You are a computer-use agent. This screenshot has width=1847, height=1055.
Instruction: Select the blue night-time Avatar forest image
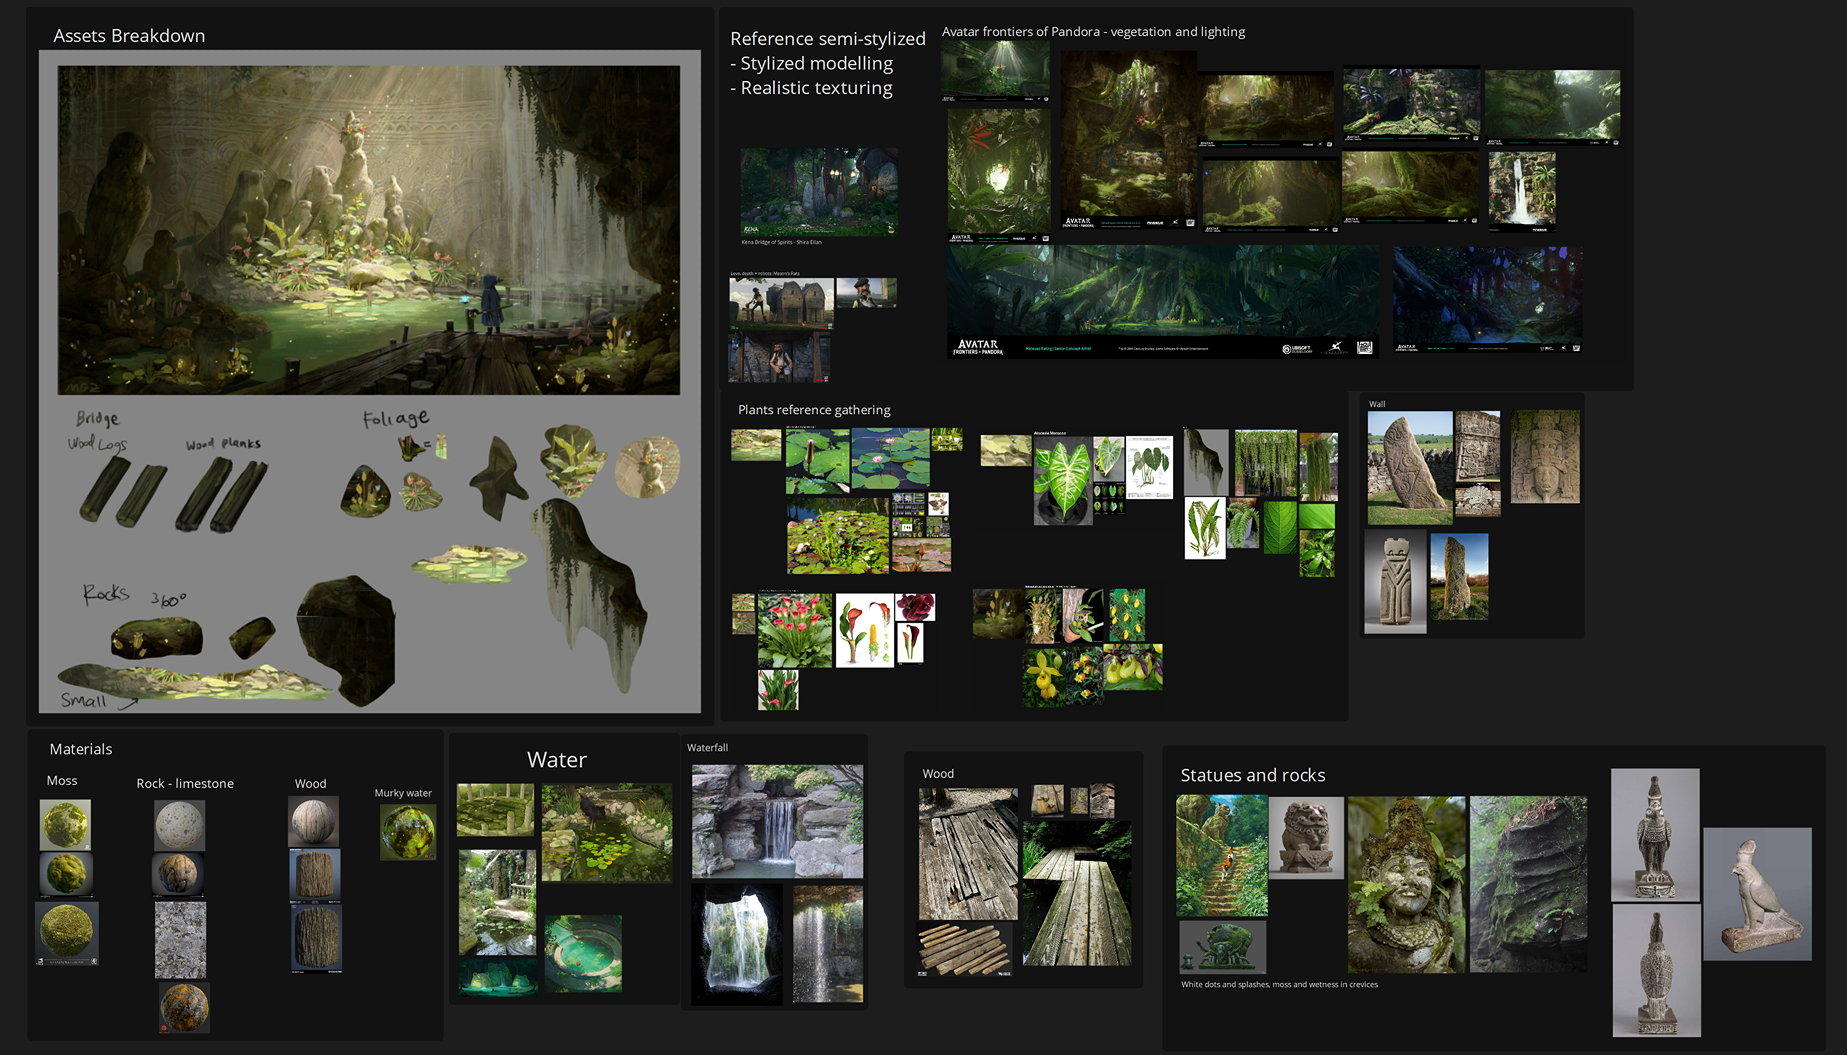coord(1487,300)
